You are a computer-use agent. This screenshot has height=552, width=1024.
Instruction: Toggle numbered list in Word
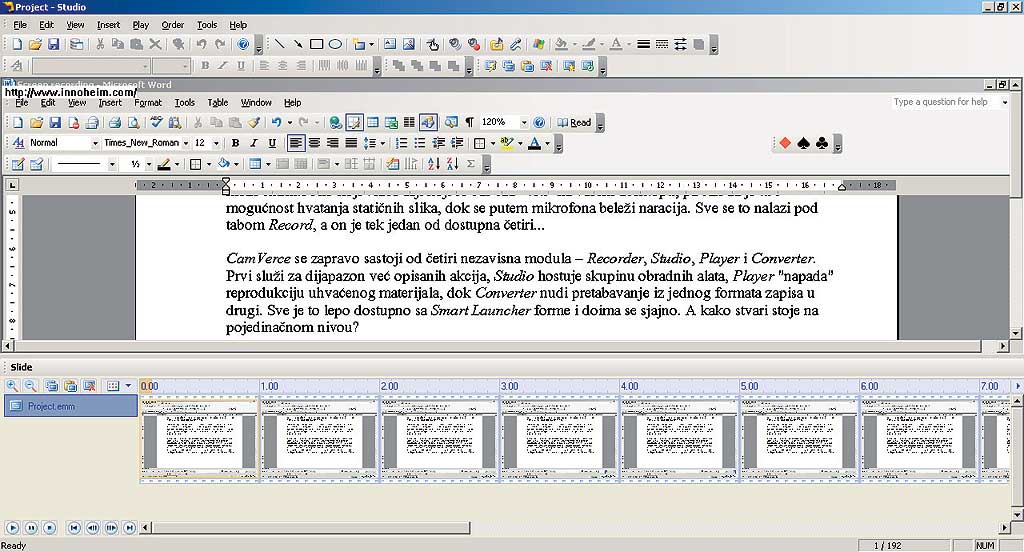402,143
